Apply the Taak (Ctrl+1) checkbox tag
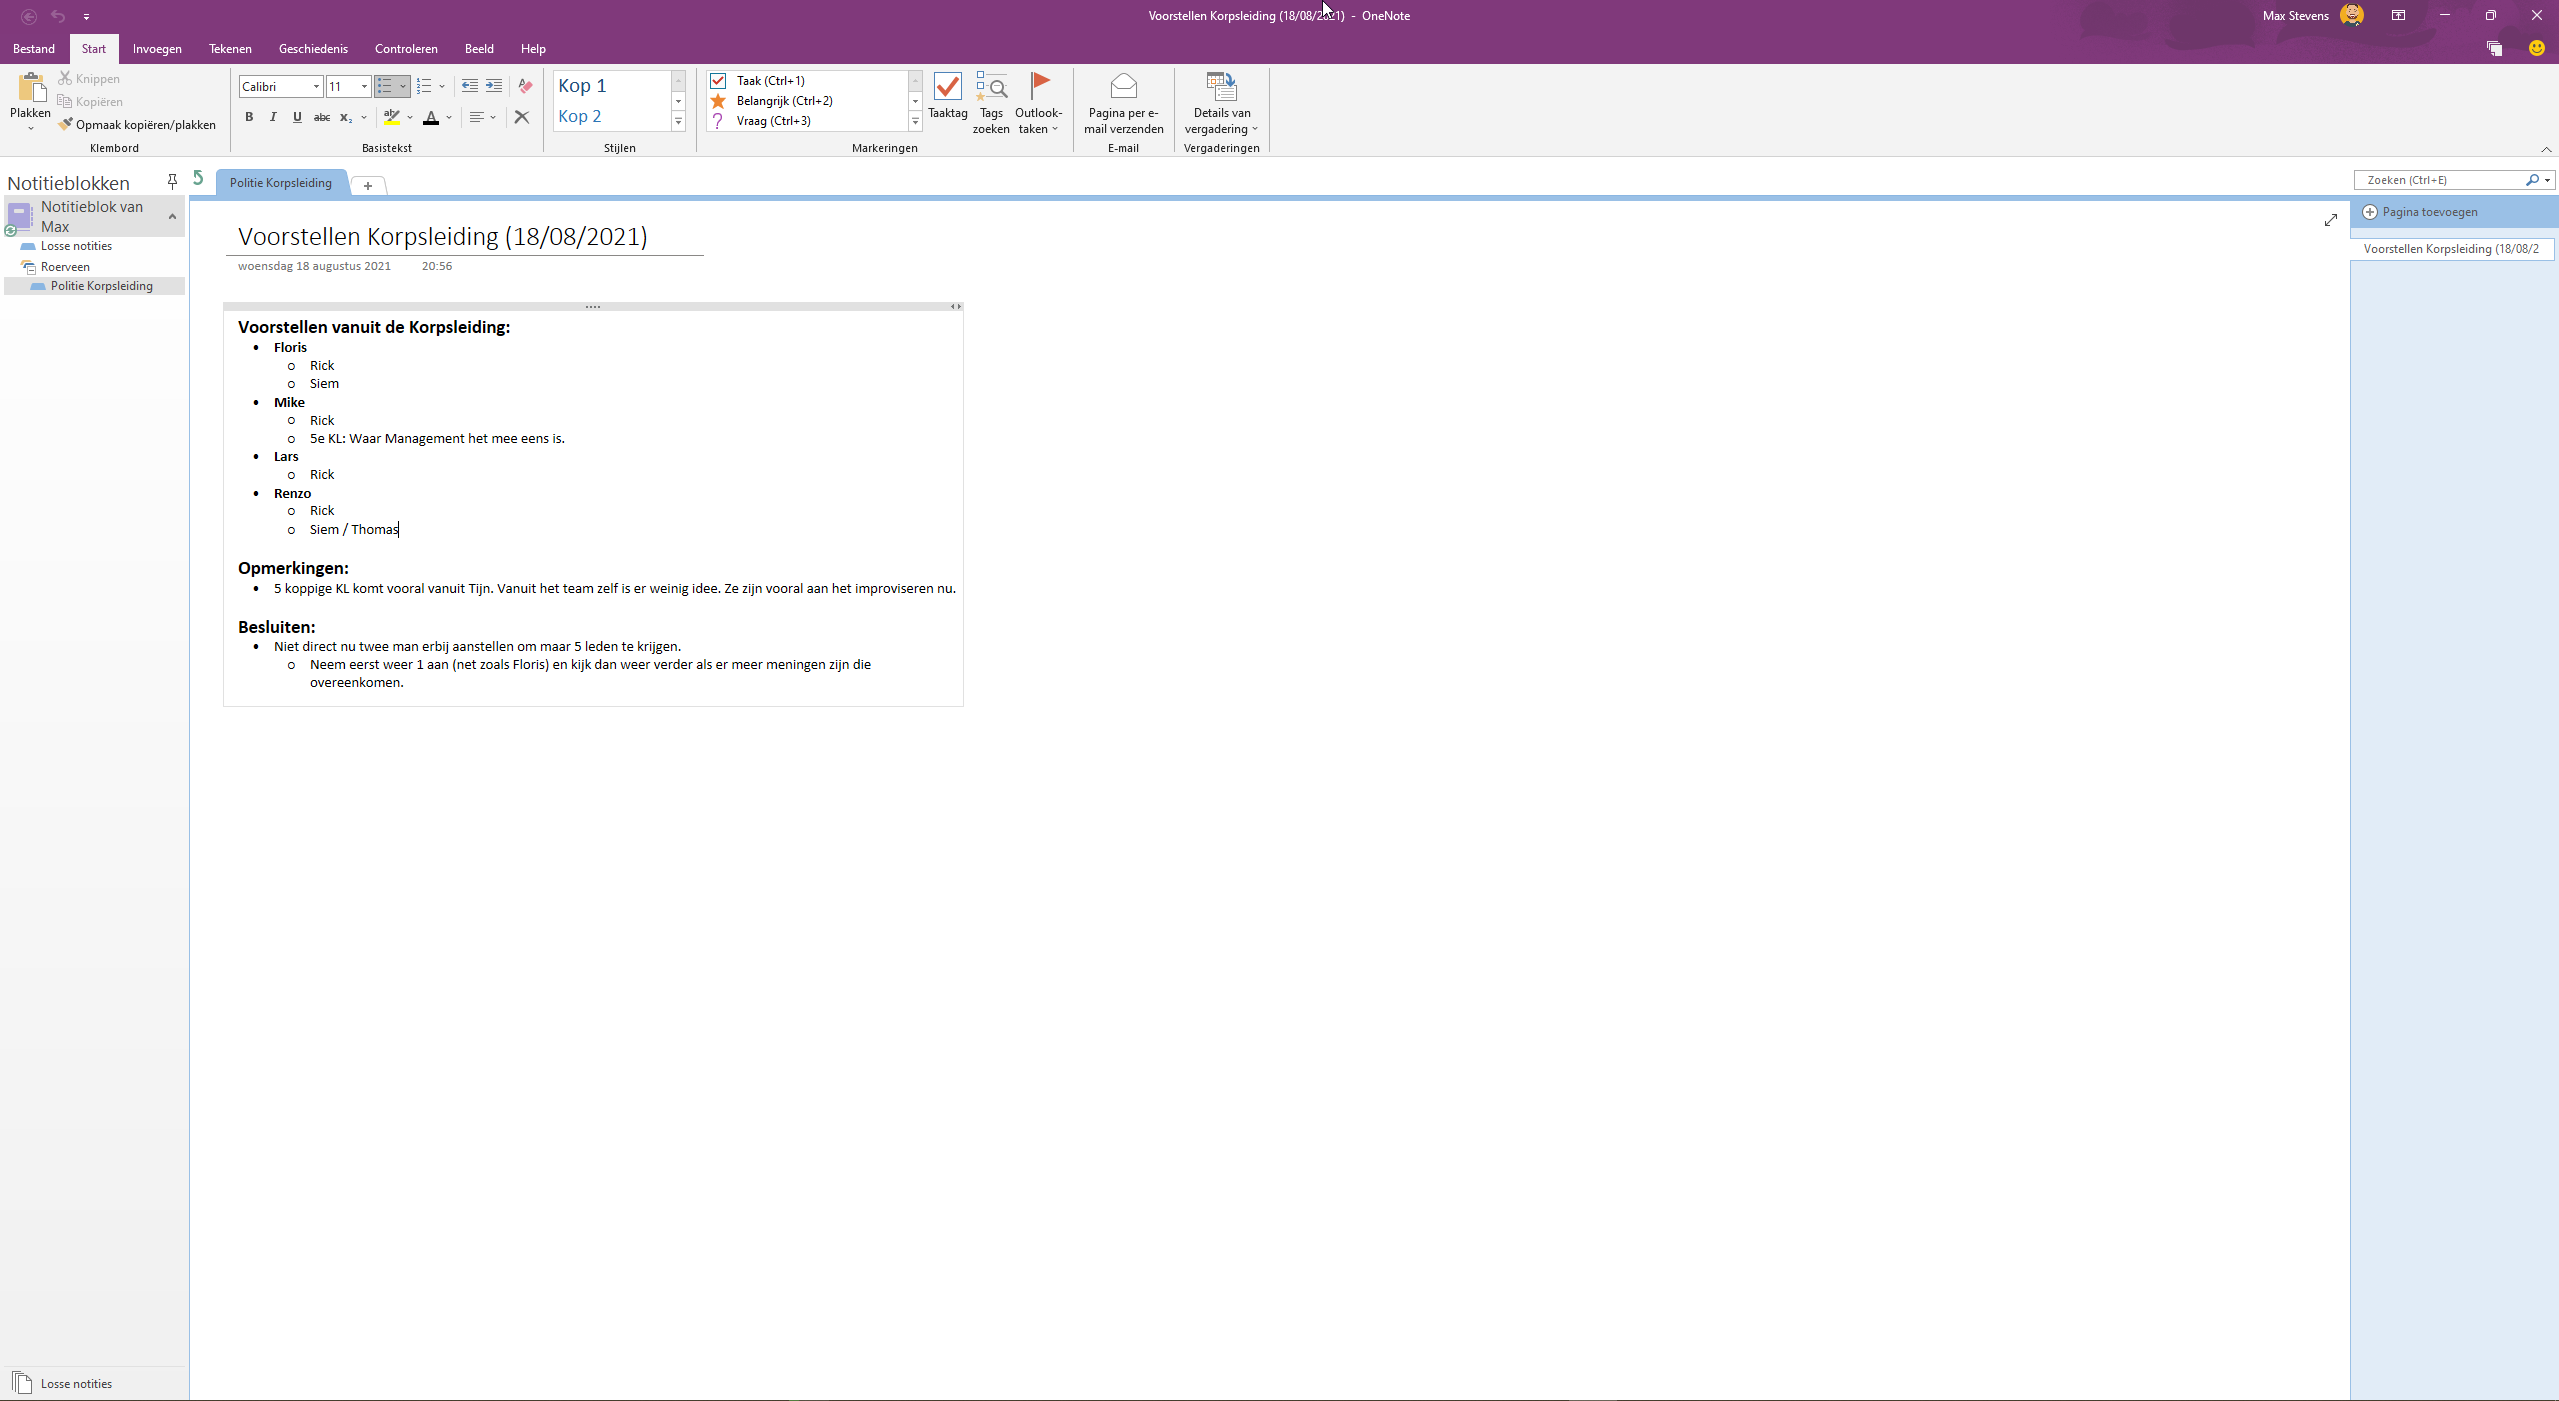This screenshot has width=2559, height=1401. 770,81
